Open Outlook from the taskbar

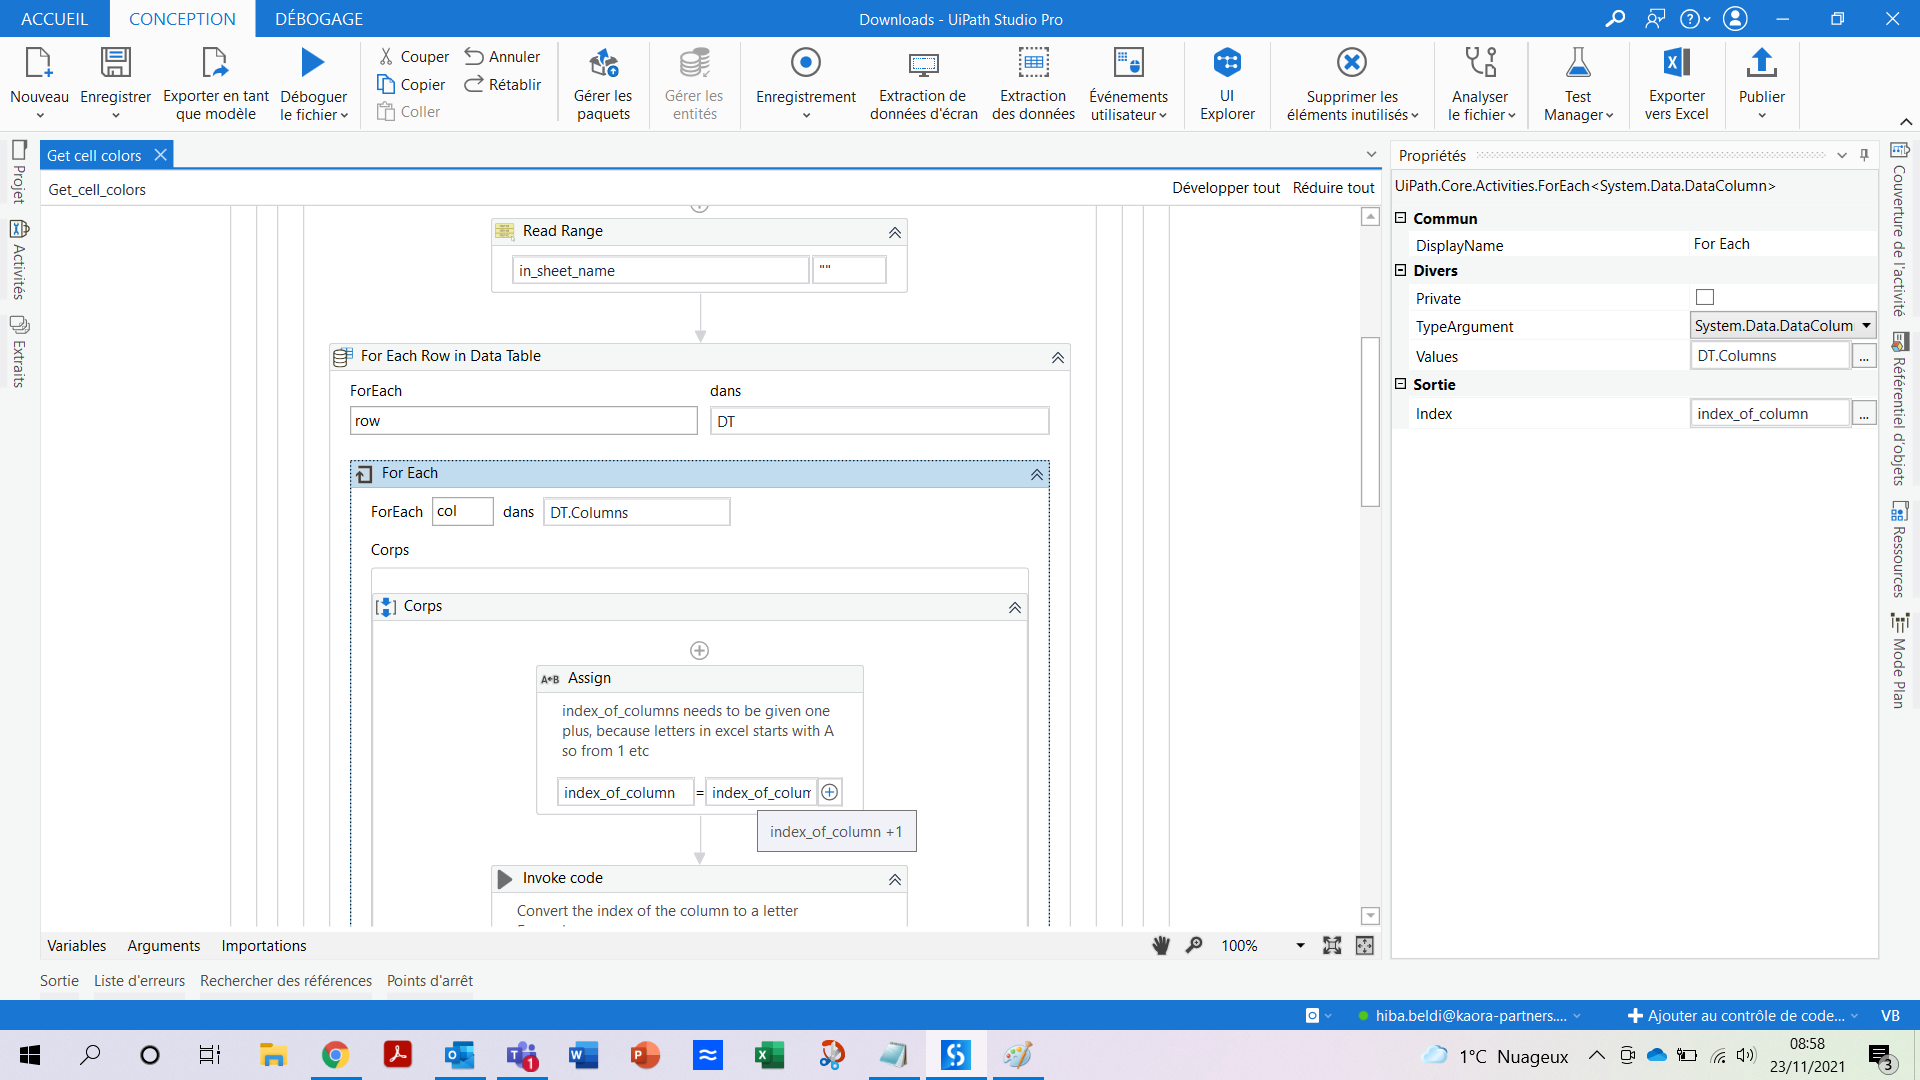click(460, 1055)
